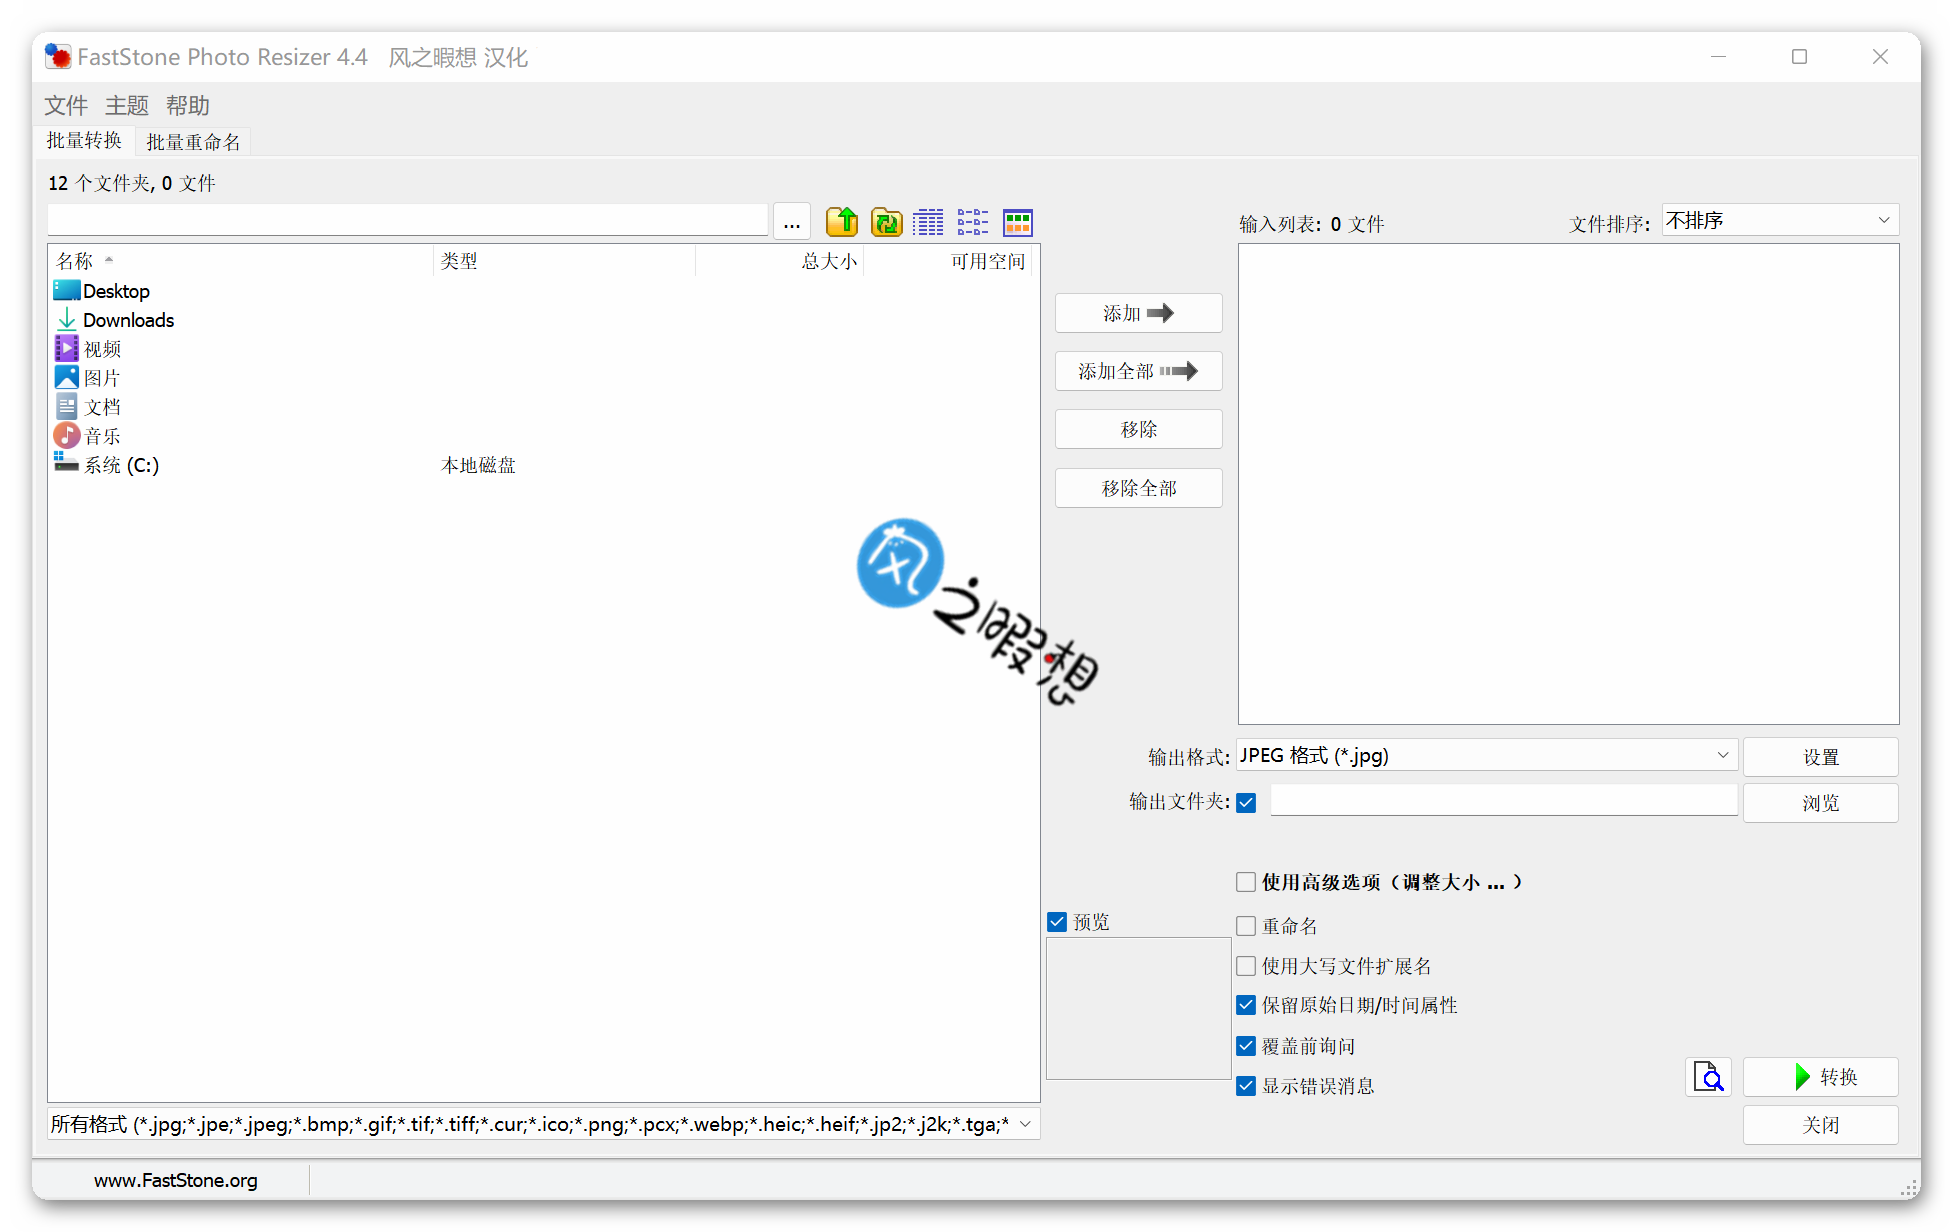Open the 主题 menu
1953x1232 pixels.
click(127, 105)
